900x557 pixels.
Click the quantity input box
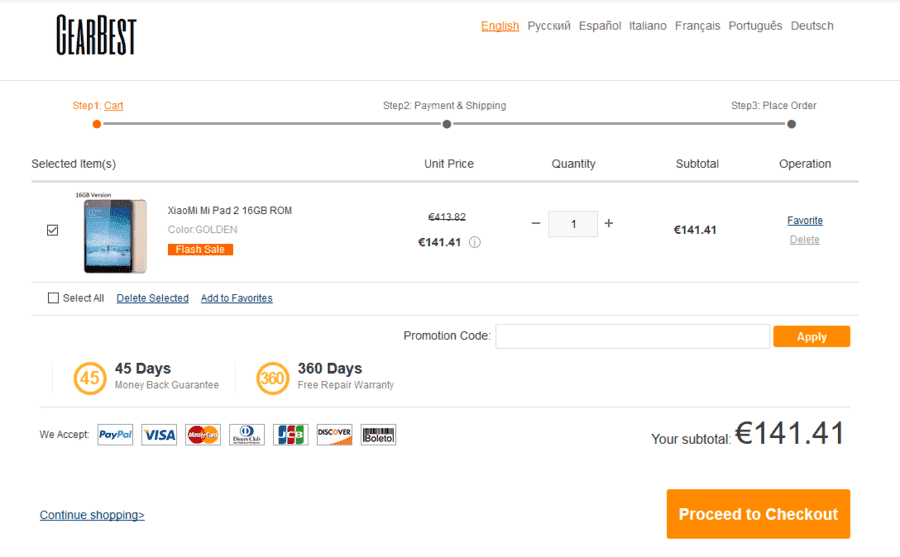pyautogui.click(x=573, y=224)
